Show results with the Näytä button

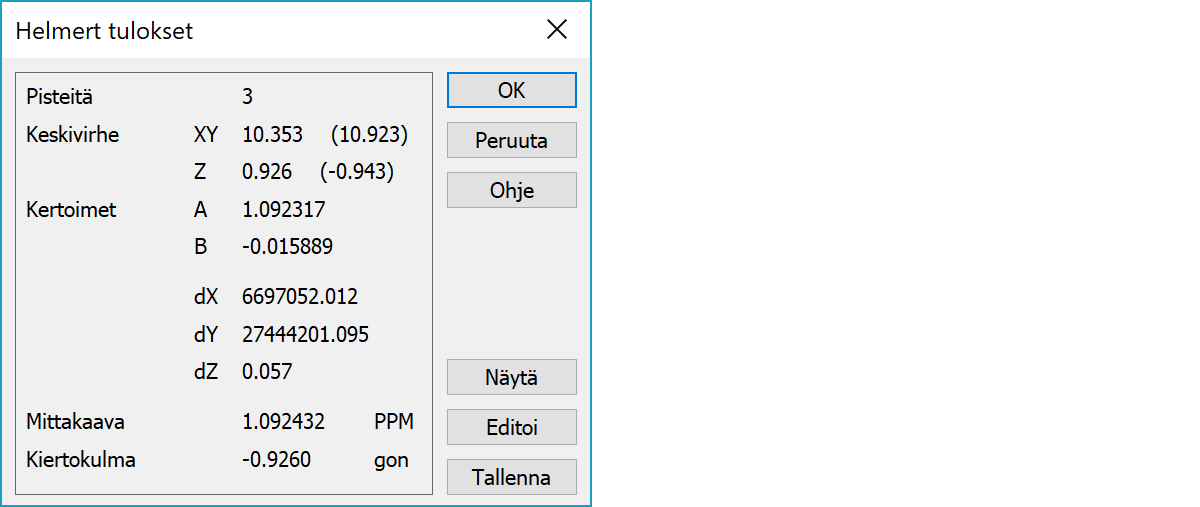[x=511, y=378]
